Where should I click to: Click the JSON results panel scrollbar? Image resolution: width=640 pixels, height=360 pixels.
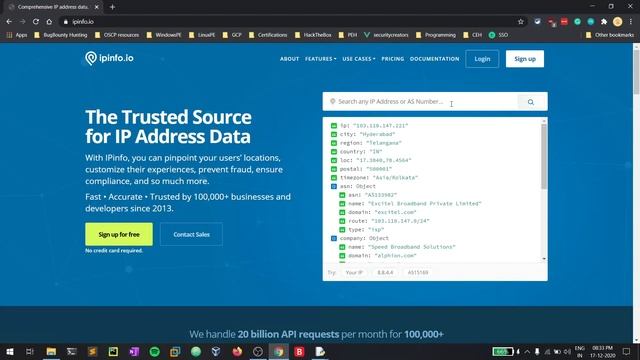pyautogui.click(x=544, y=157)
